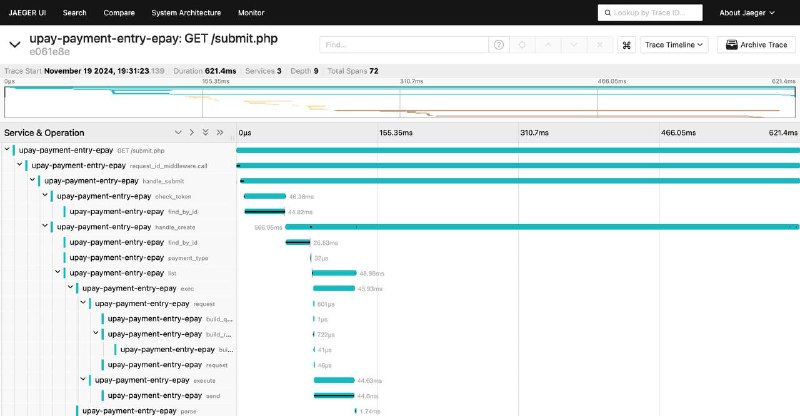The height and width of the screenshot is (416, 800).
Task: Open keyboard shortcuts command icon
Action: (x=627, y=45)
